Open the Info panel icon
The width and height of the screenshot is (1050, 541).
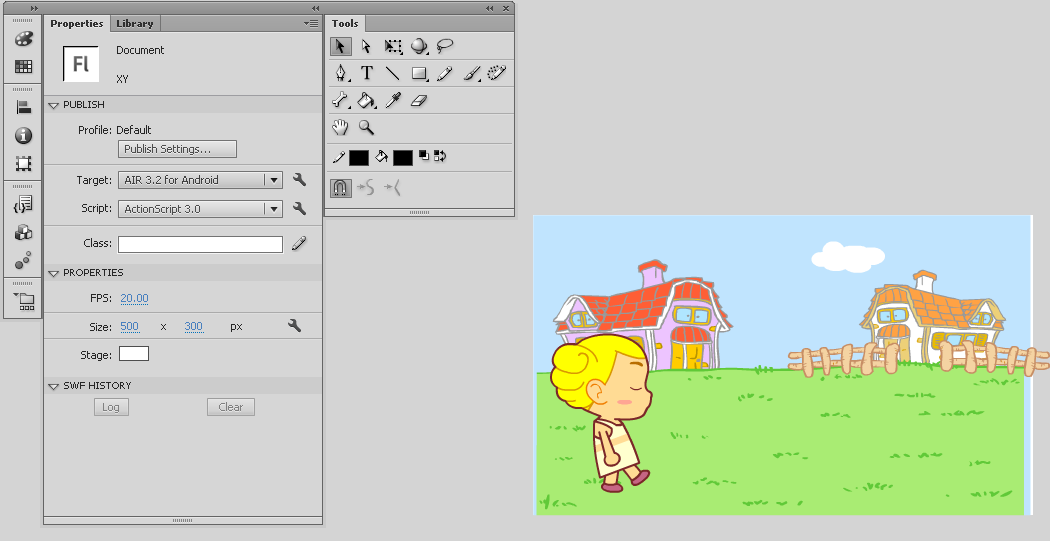(x=23, y=135)
